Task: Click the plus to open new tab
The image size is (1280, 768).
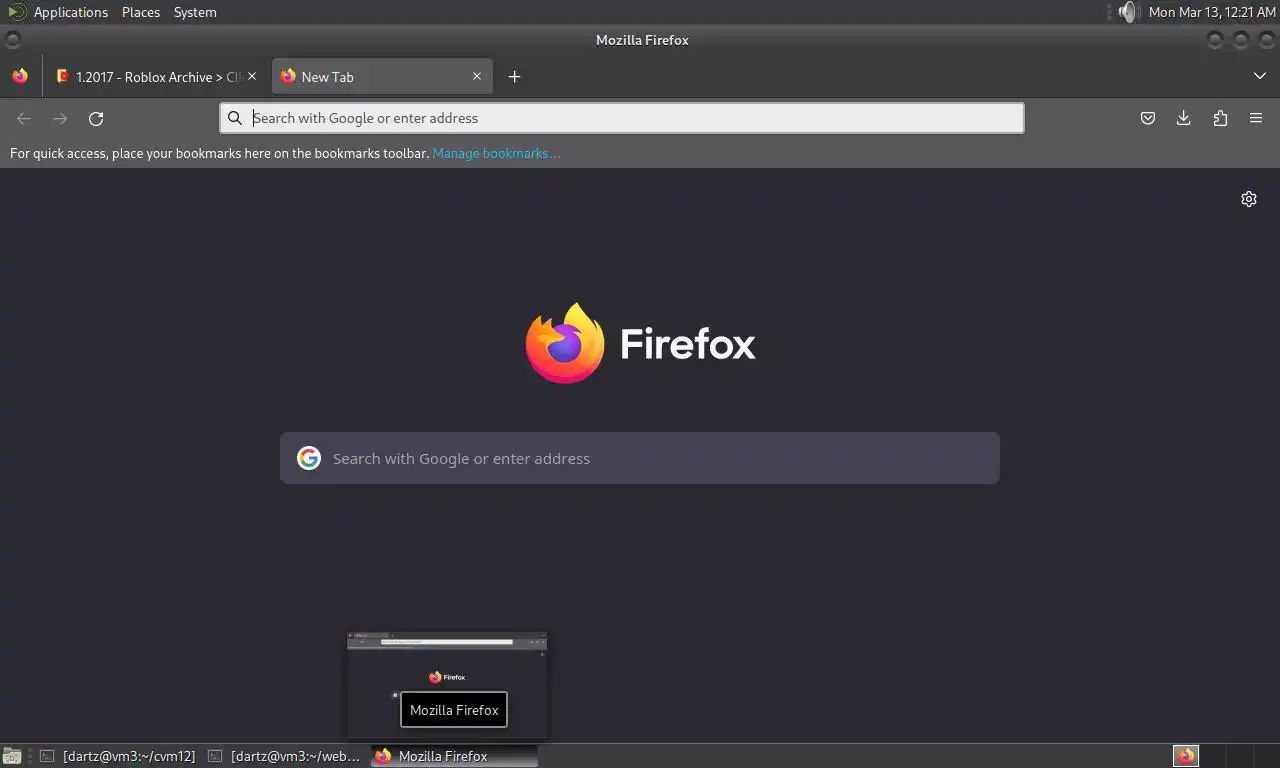Action: (514, 77)
